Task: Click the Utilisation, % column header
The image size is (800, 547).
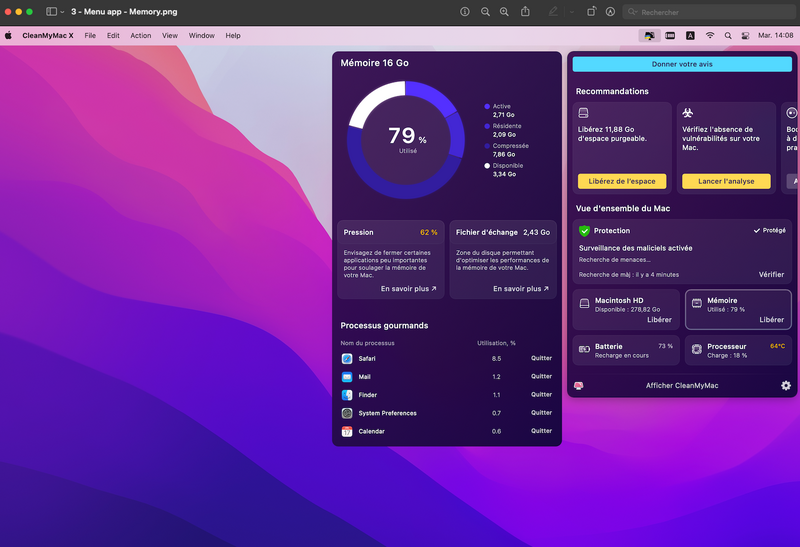Action: click(496, 343)
